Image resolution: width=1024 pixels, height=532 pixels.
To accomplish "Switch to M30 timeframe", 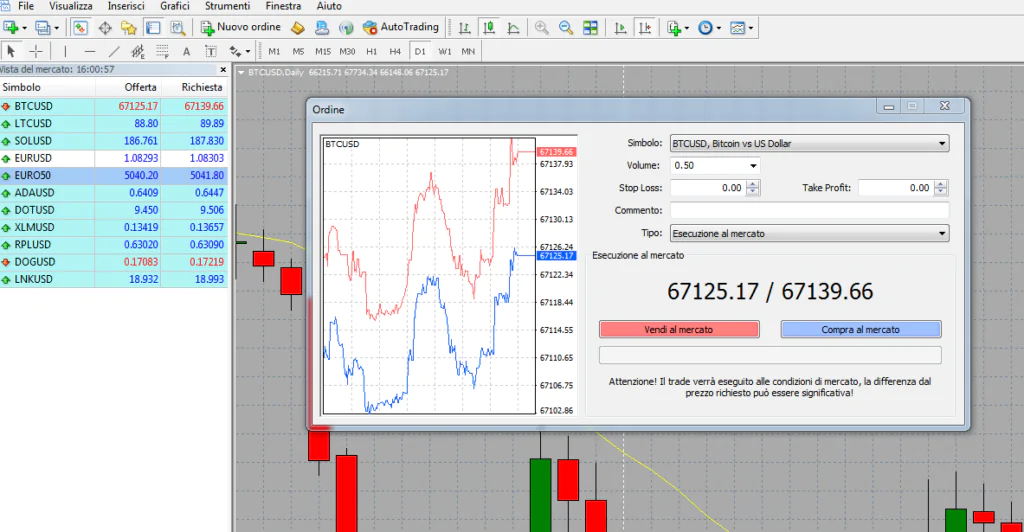I will (347, 51).
